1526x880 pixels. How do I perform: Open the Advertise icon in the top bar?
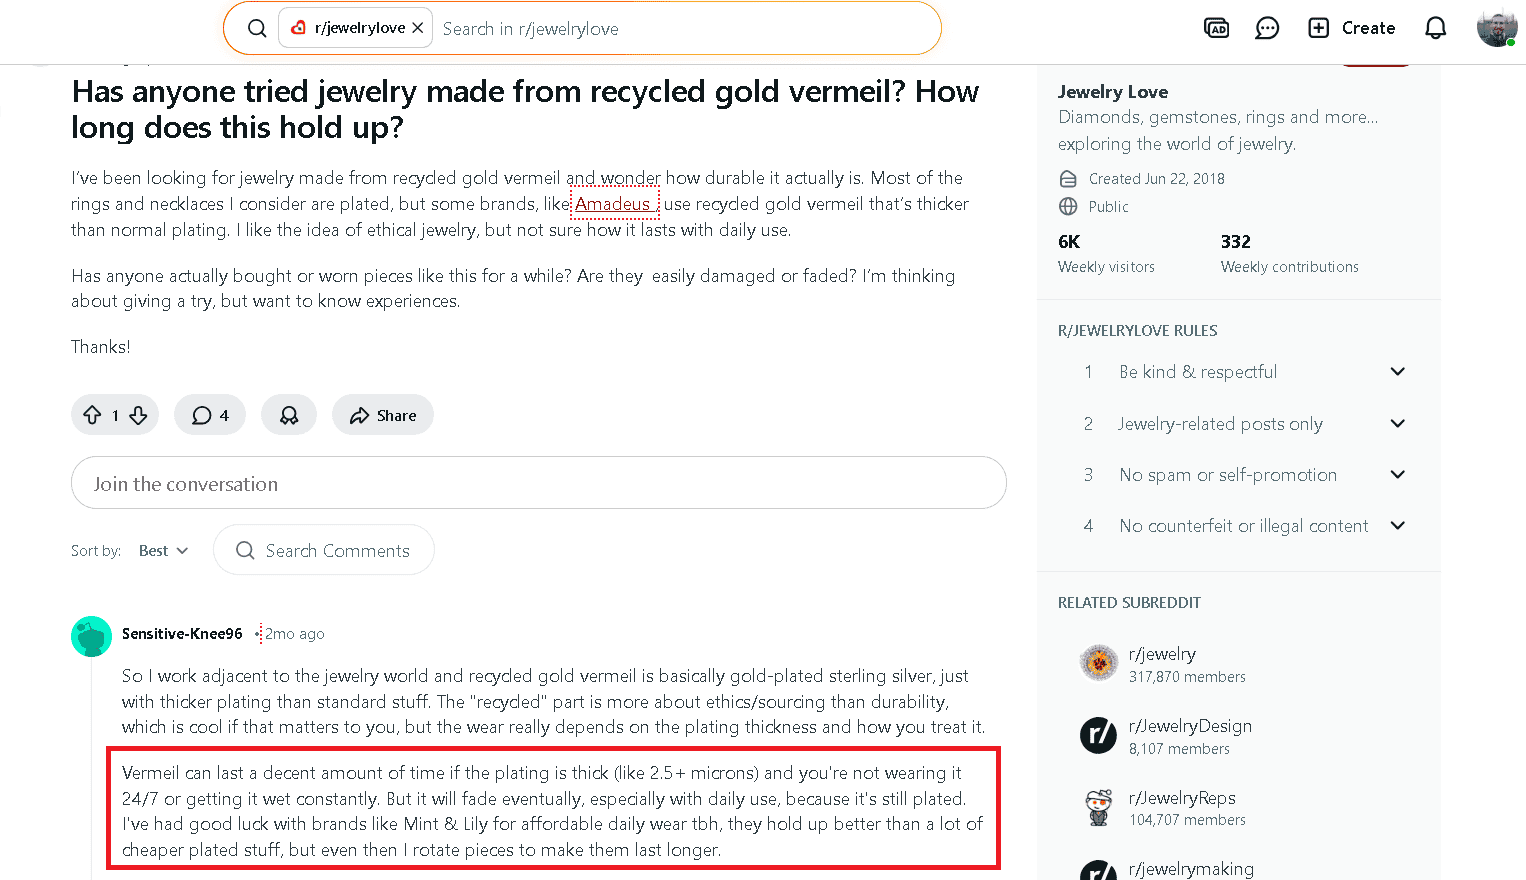coord(1216,27)
